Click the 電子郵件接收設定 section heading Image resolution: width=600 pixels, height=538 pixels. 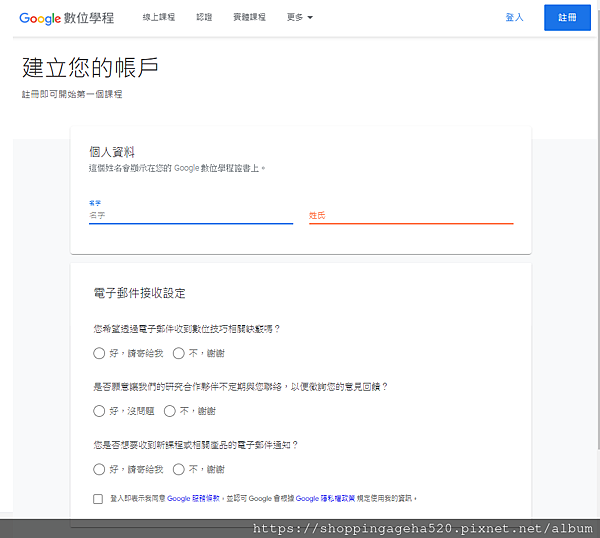tap(140, 293)
